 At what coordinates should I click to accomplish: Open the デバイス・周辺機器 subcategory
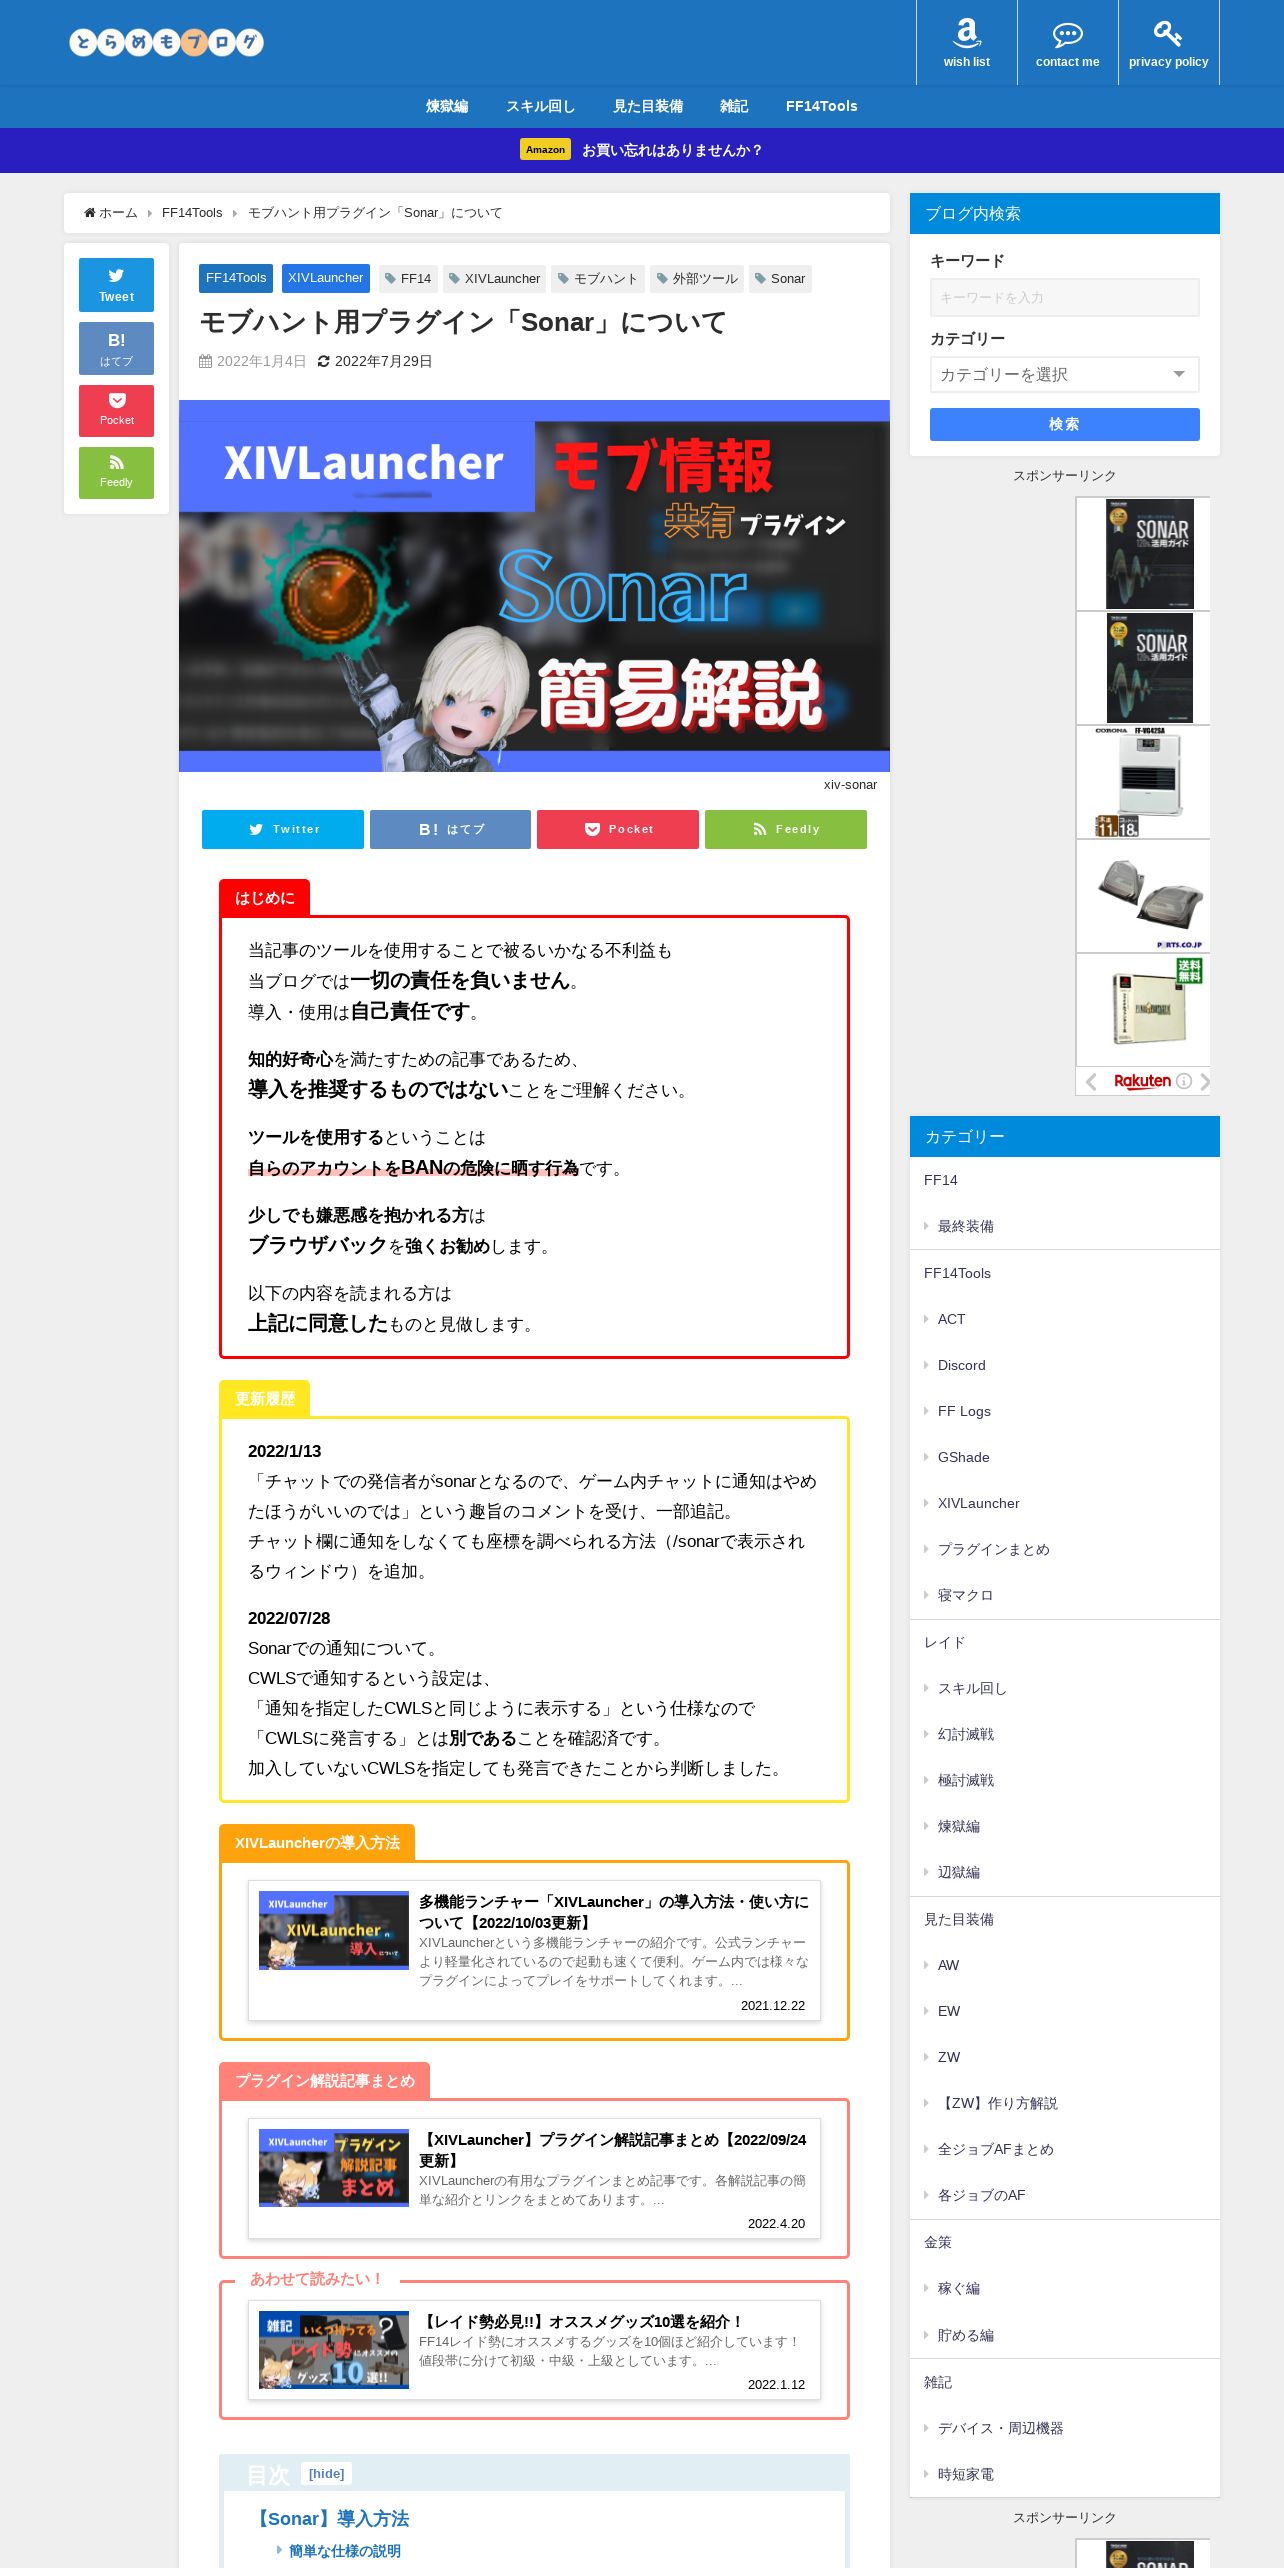(1000, 2428)
